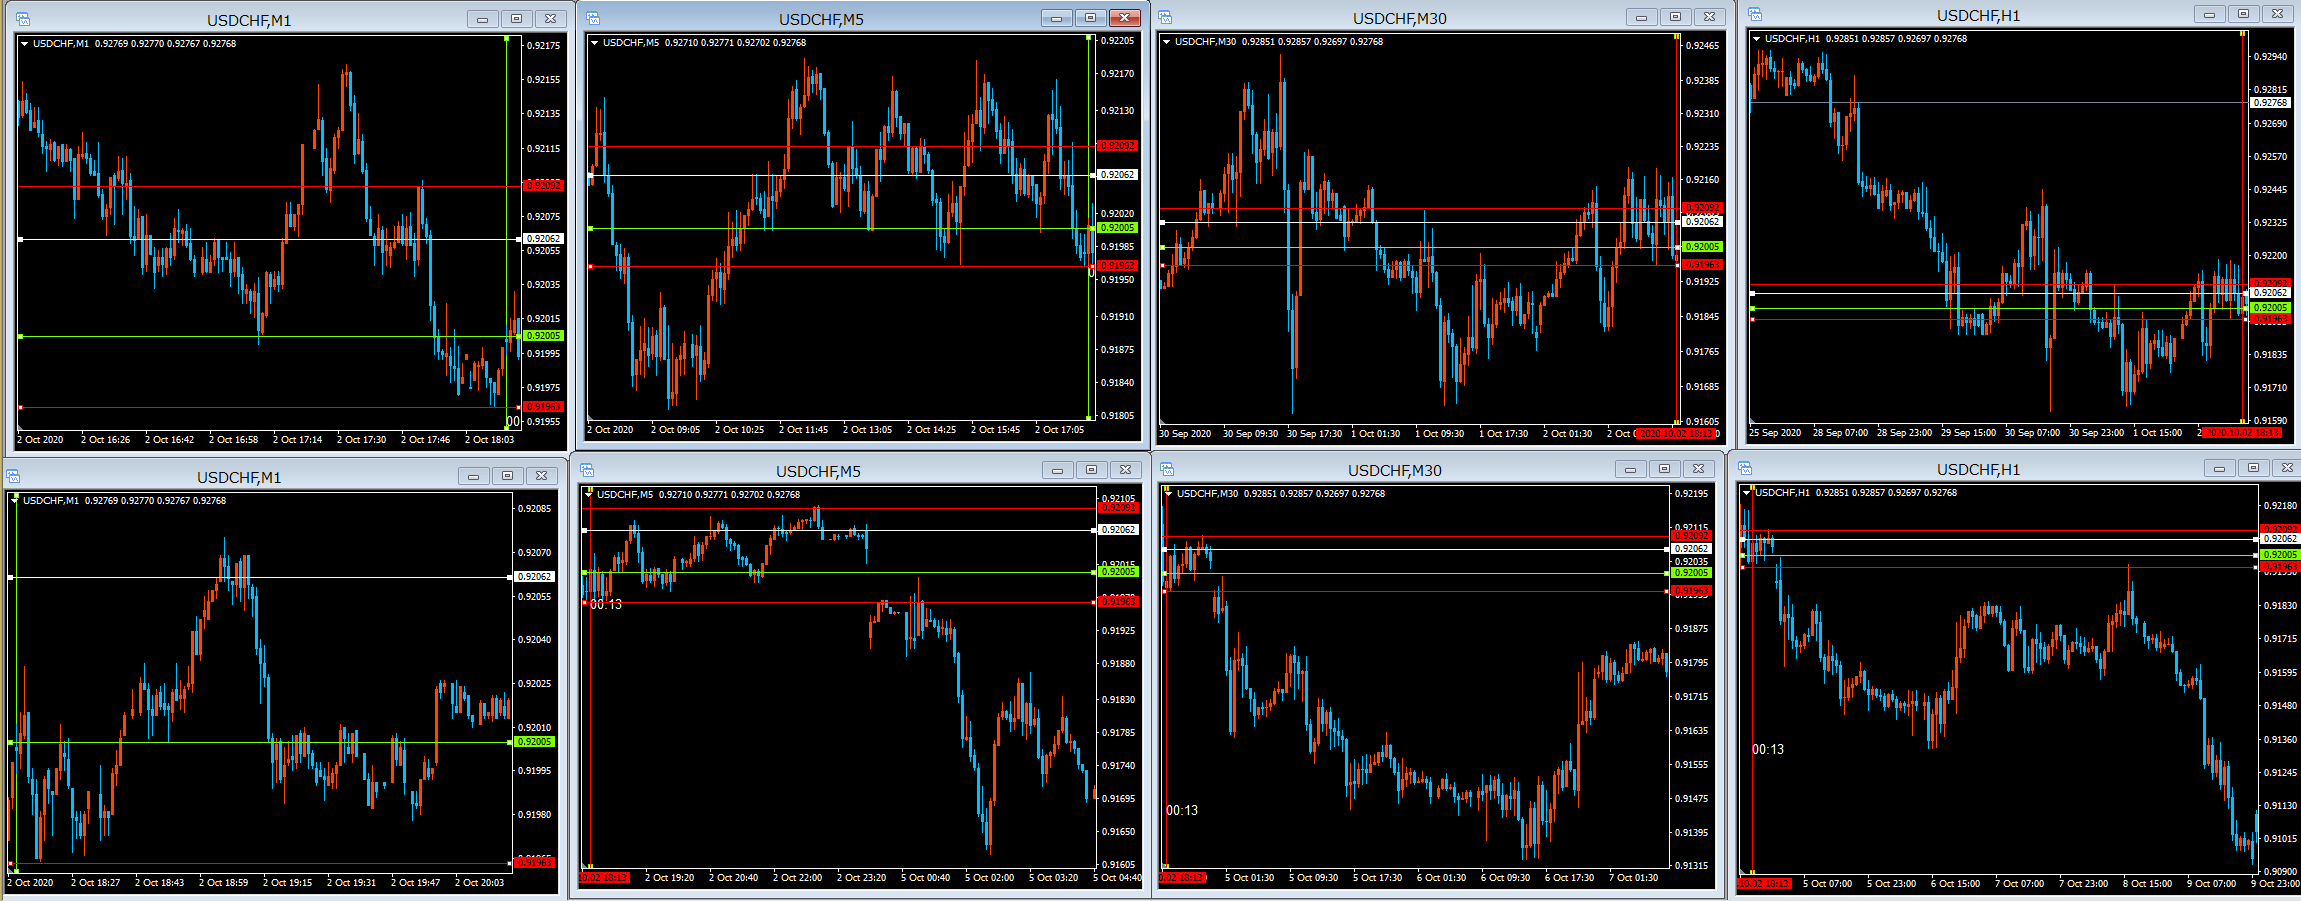2301x901 pixels.
Task: Activate the lower USDCHF,M30 window title bar
Action: [1394, 470]
